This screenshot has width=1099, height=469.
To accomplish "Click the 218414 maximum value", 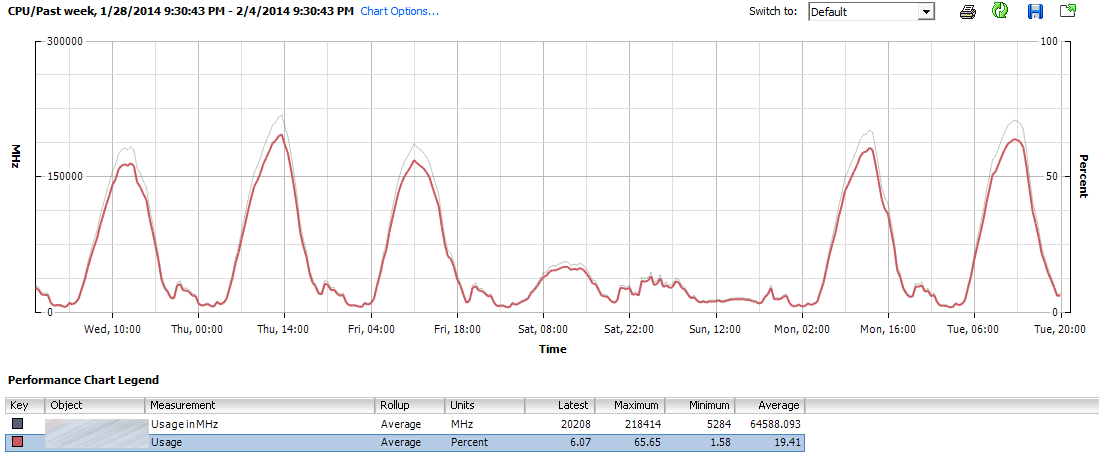I will (x=641, y=424).
